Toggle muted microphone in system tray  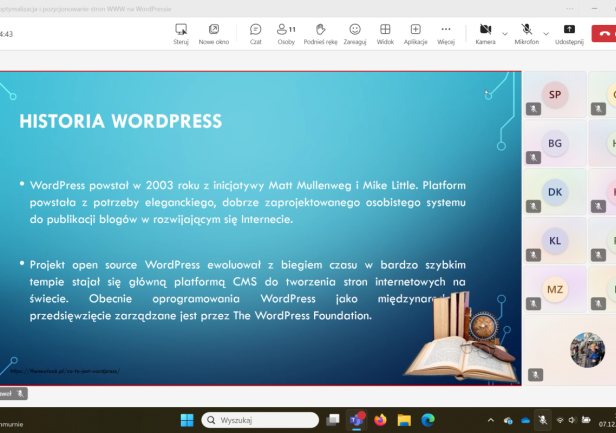pos(542,420)
